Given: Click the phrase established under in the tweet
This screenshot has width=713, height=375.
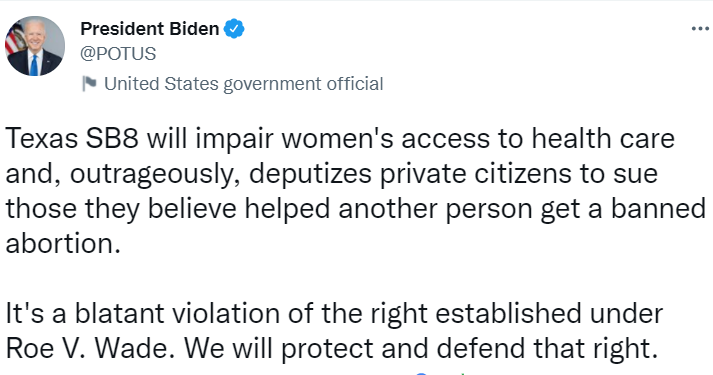Looking at the screenshot, I should [549, 313].
